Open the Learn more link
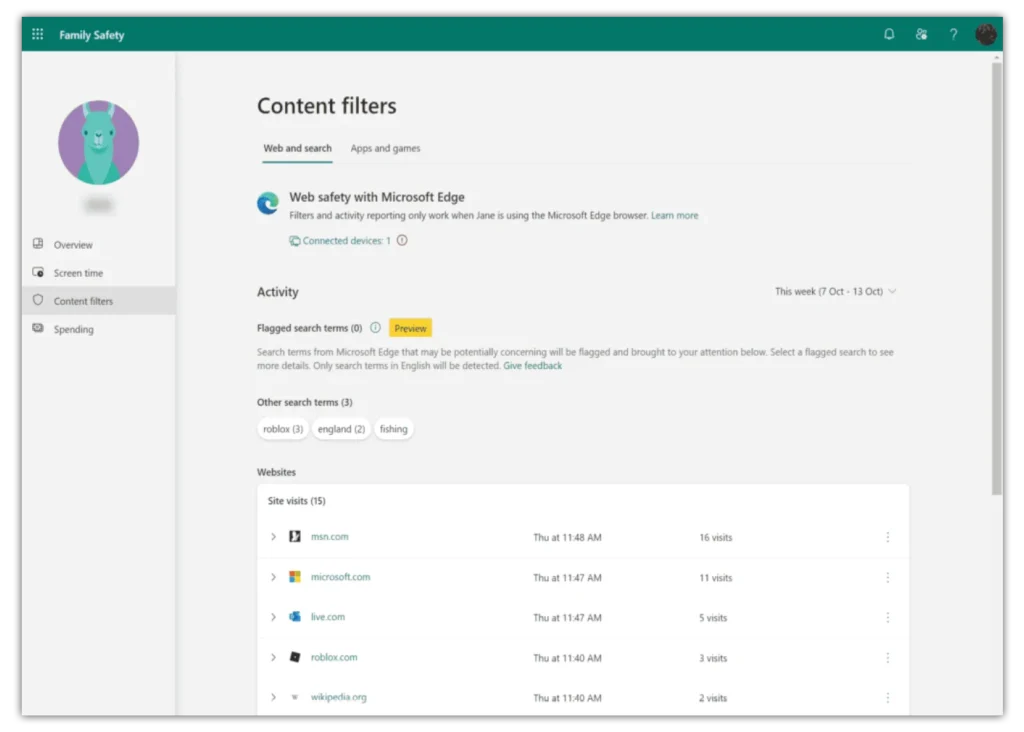 [675, 215]
